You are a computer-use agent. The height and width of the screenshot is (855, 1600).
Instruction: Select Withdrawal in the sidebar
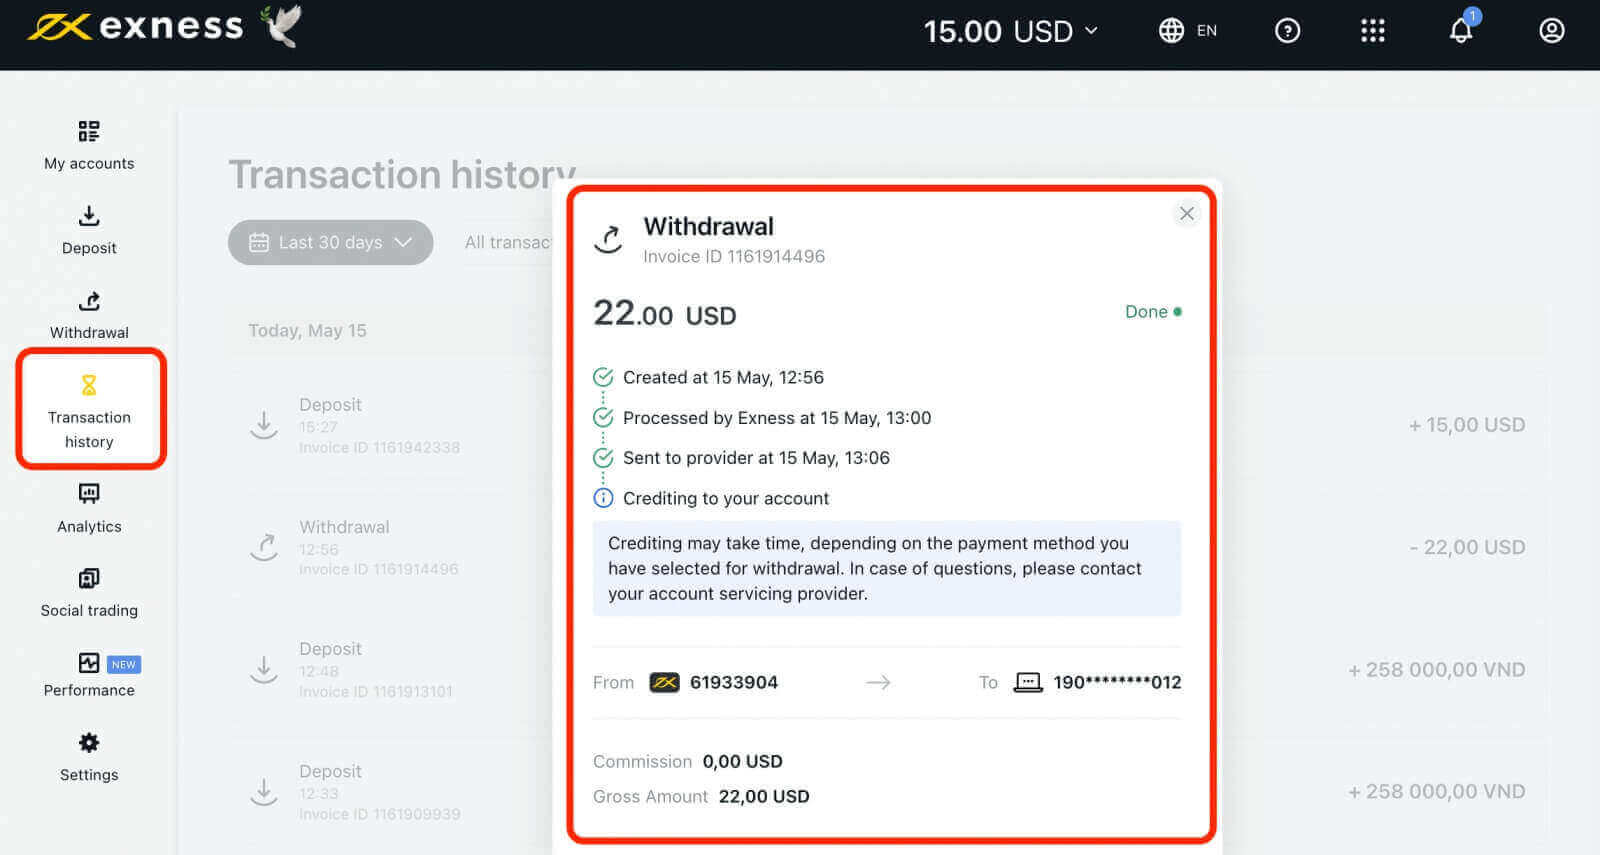click(x=89, y=315)
